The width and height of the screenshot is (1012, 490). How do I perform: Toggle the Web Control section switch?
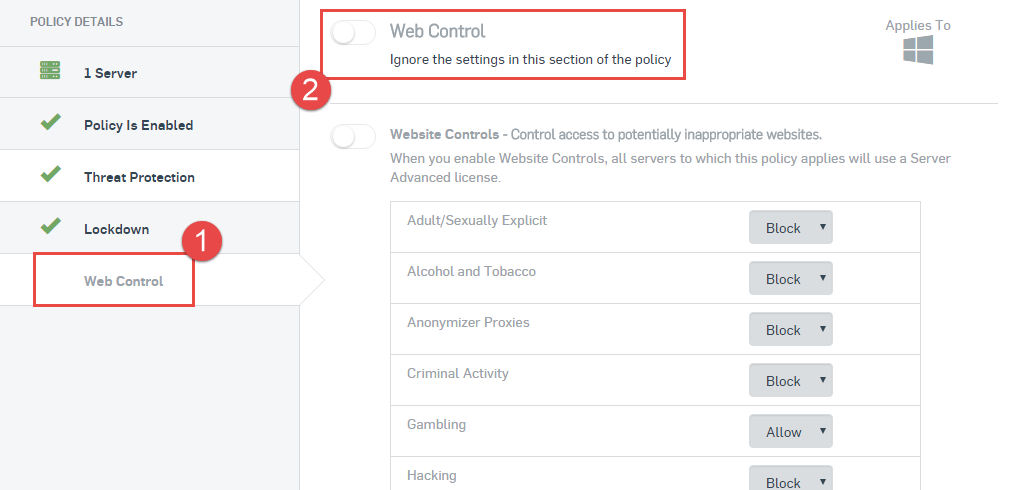pos(352,33)
